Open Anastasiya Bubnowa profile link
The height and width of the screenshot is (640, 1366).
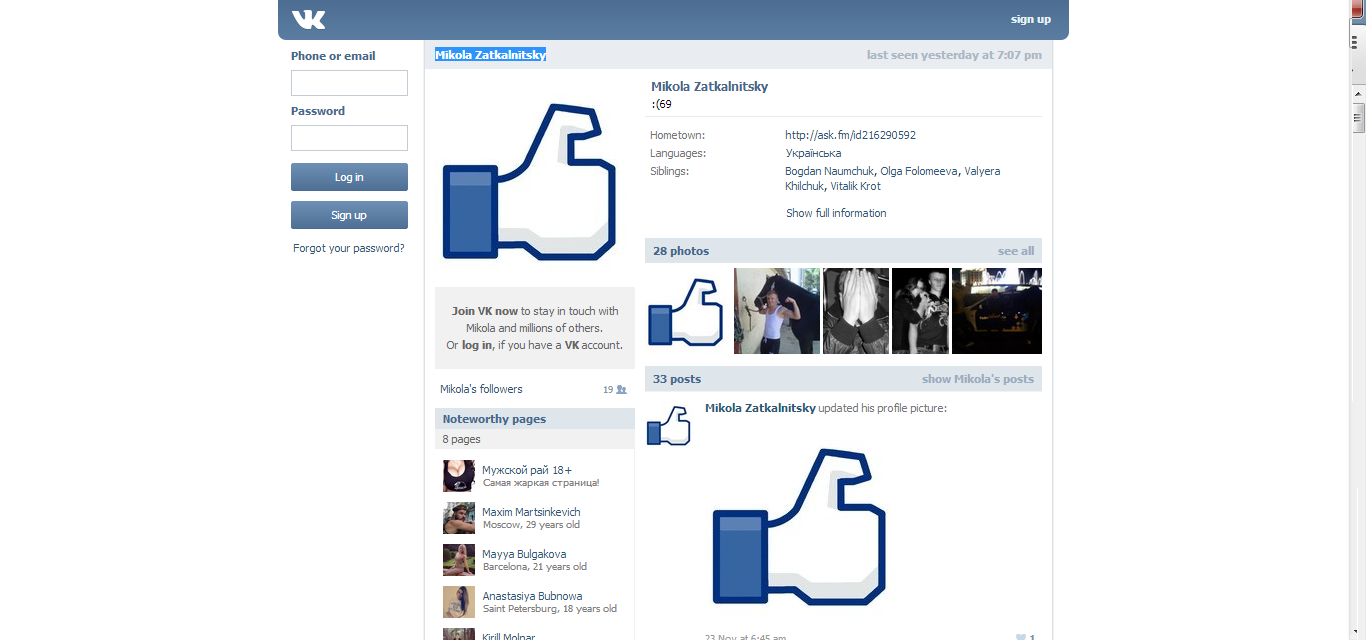[x=532, y=596]
